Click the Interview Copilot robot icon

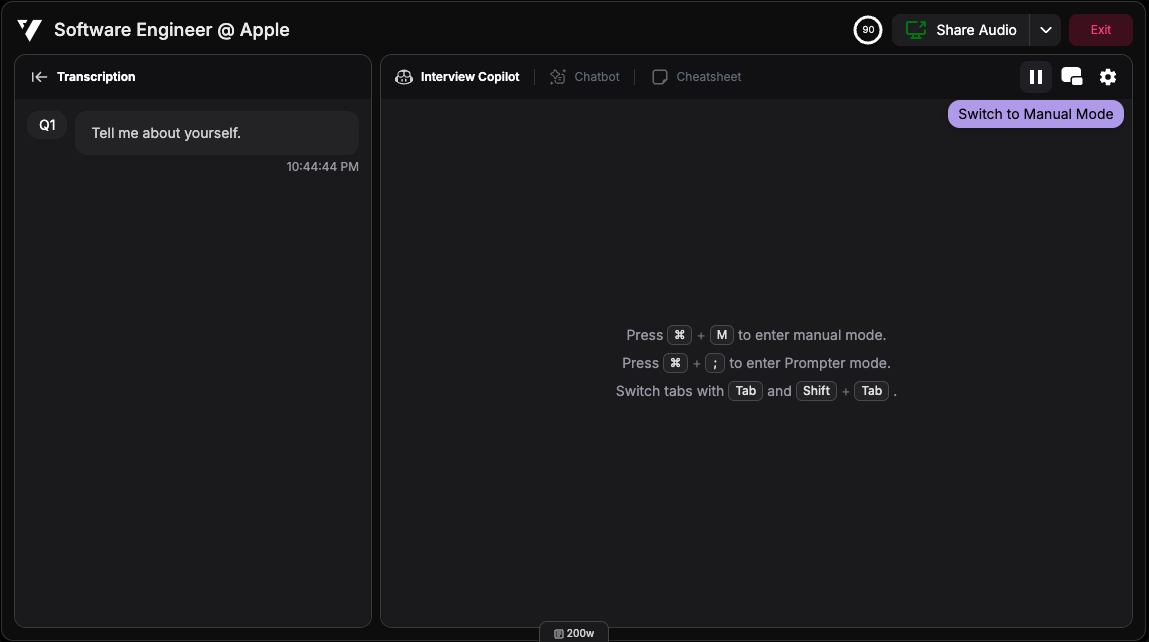click(404, 77)
